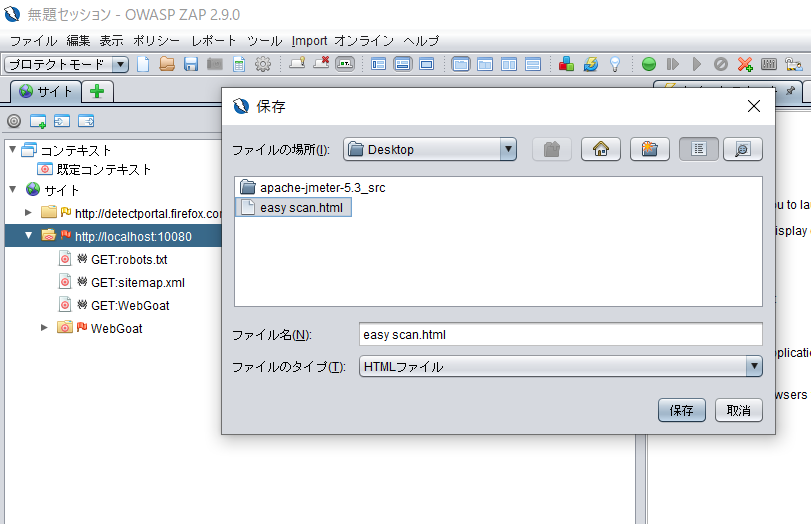Click the Full layout icon

tap(427, 64)
